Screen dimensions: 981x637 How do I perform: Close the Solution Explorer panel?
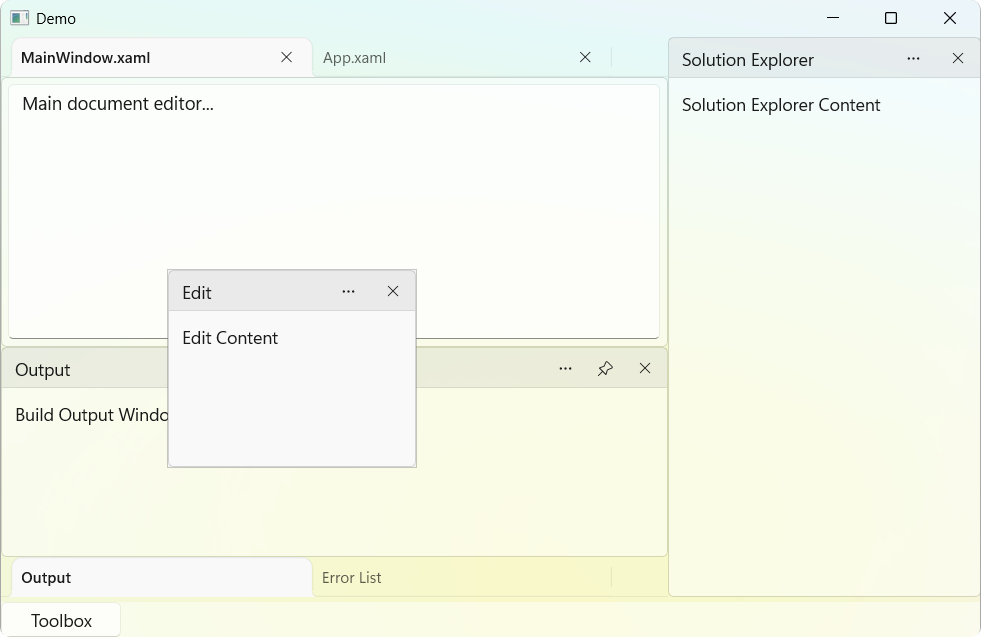958,59
